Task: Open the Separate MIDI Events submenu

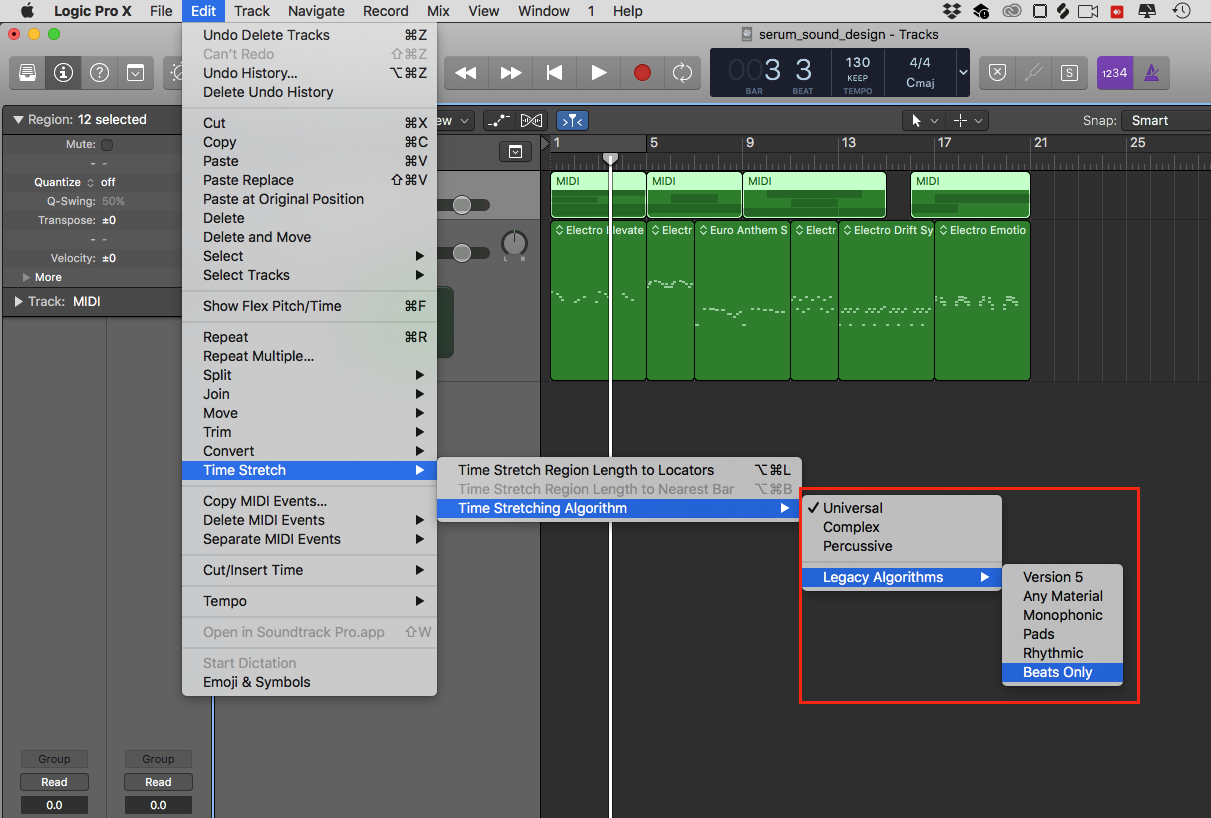Action: [309, 539]
